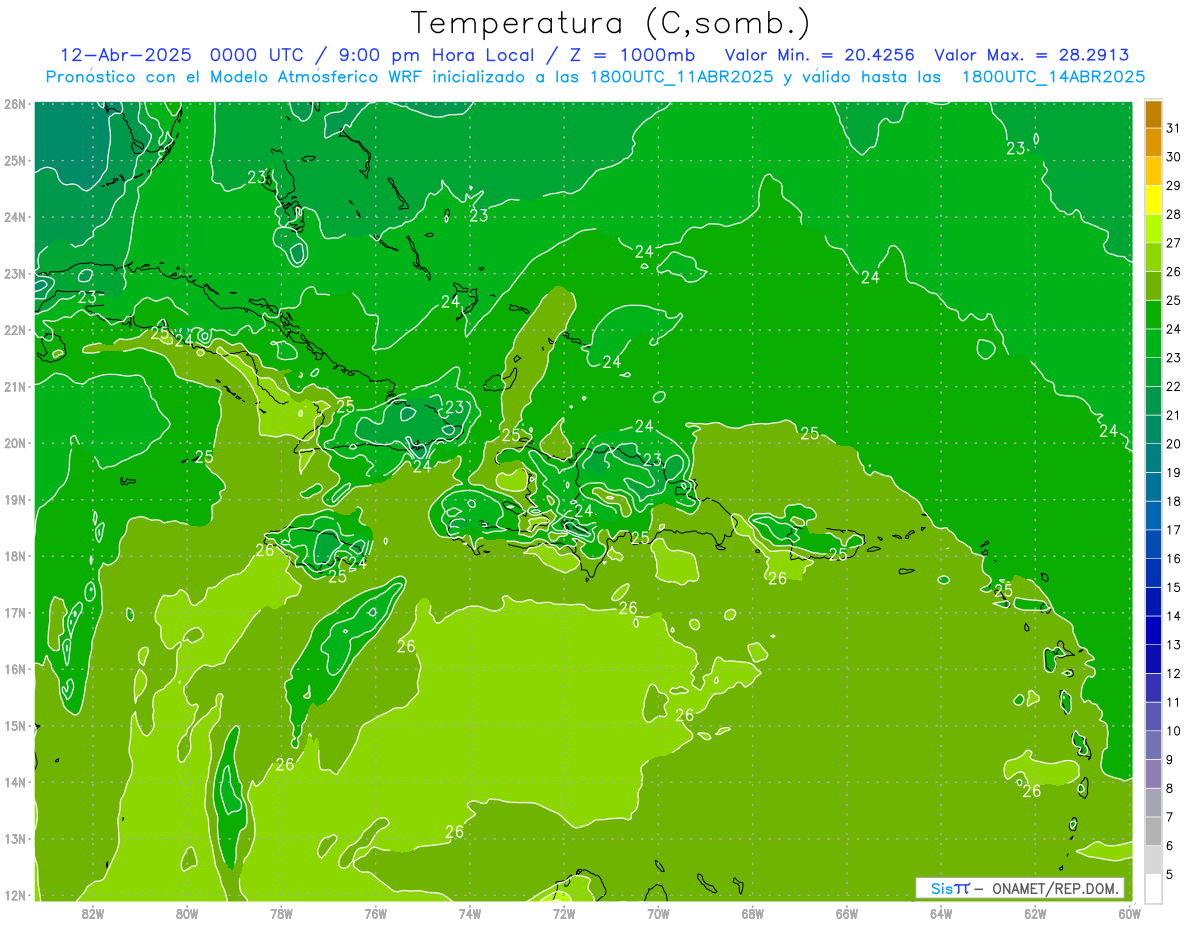Screen dimensions: 1200x927
Task: Click the '60W' longitude axis label
Action: [x=1129, y=913]
